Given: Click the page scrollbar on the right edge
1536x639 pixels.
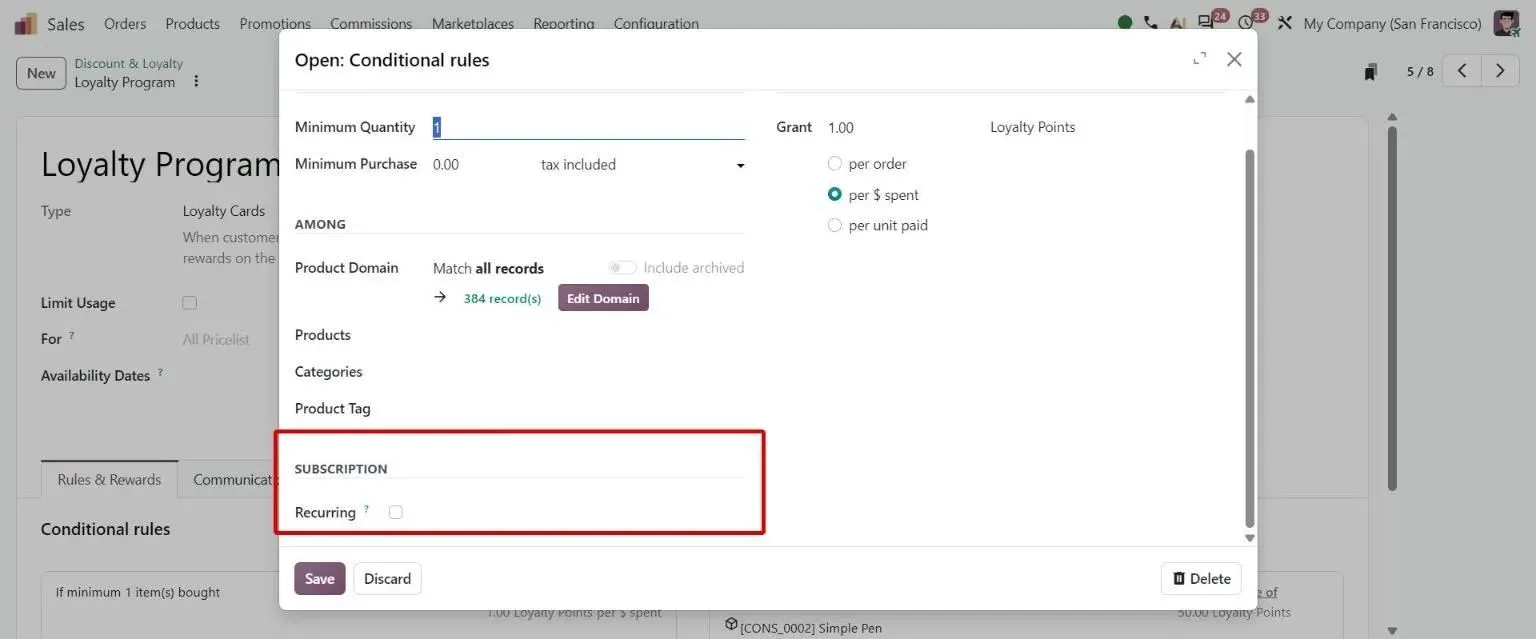Looking at the screenshot, I should [x=1392, y=306].
